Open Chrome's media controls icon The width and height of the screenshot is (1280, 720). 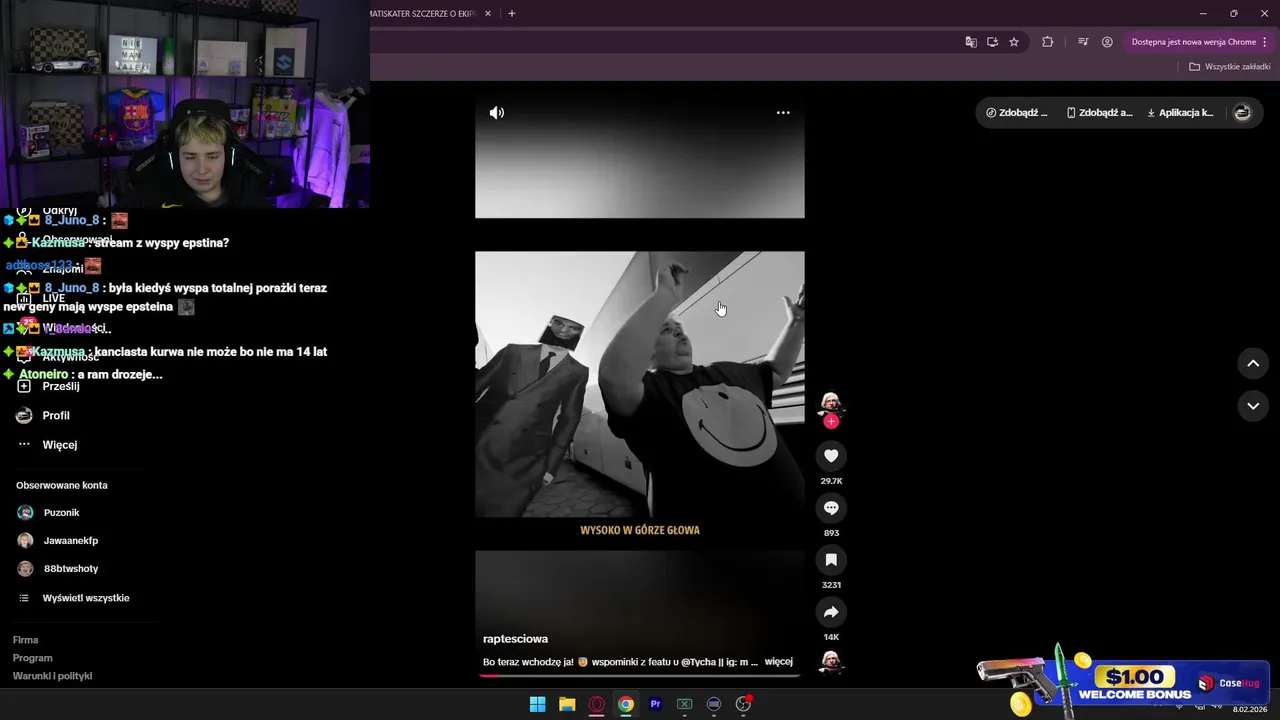pyautogui.click(x=1083, y=42)
